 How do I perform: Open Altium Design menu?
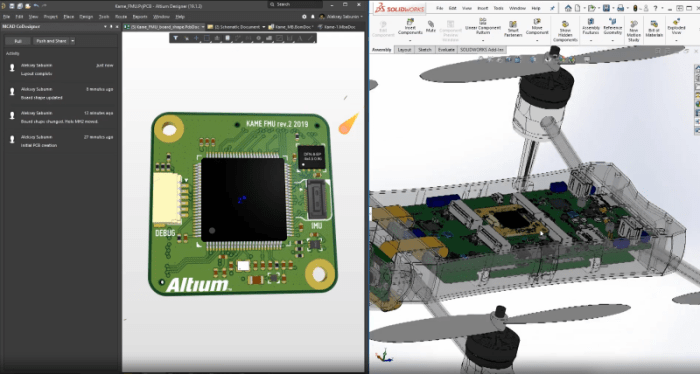(86, 17)
